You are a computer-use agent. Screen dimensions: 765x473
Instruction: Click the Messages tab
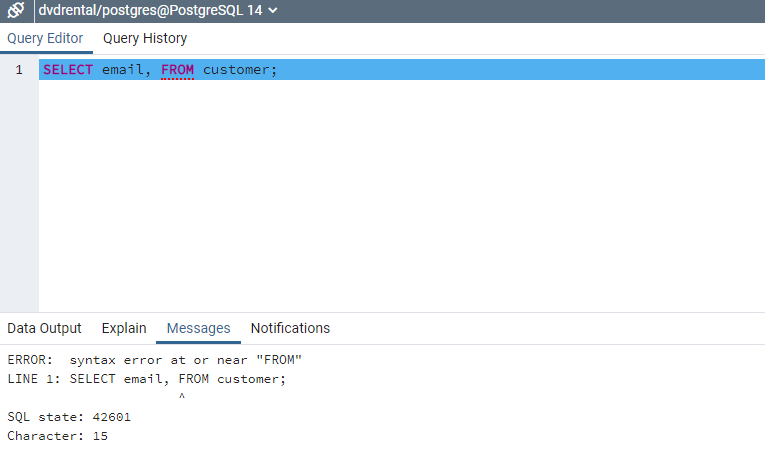tap(198, 328)
